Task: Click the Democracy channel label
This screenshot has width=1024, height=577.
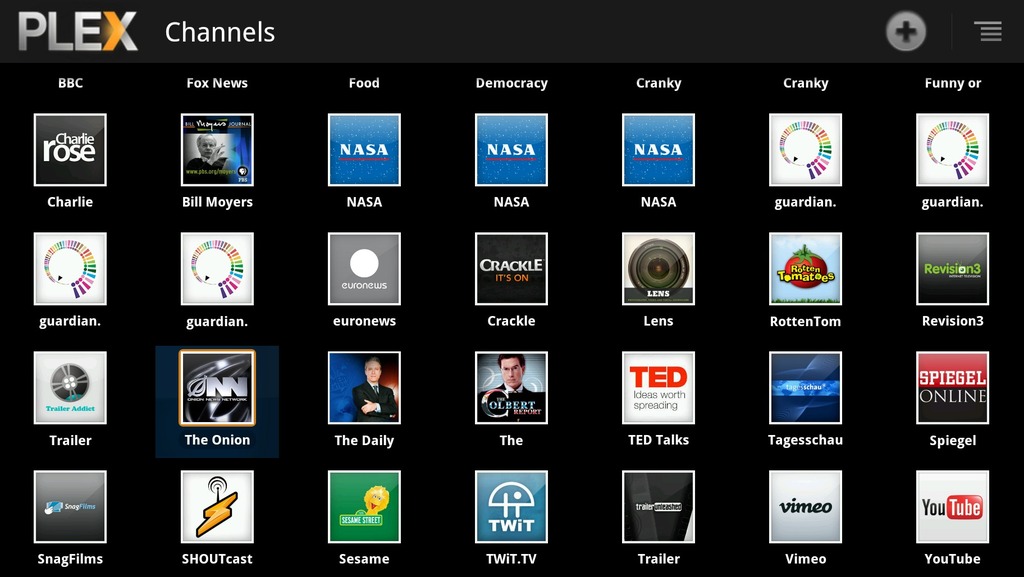Action: pos(511,84)
